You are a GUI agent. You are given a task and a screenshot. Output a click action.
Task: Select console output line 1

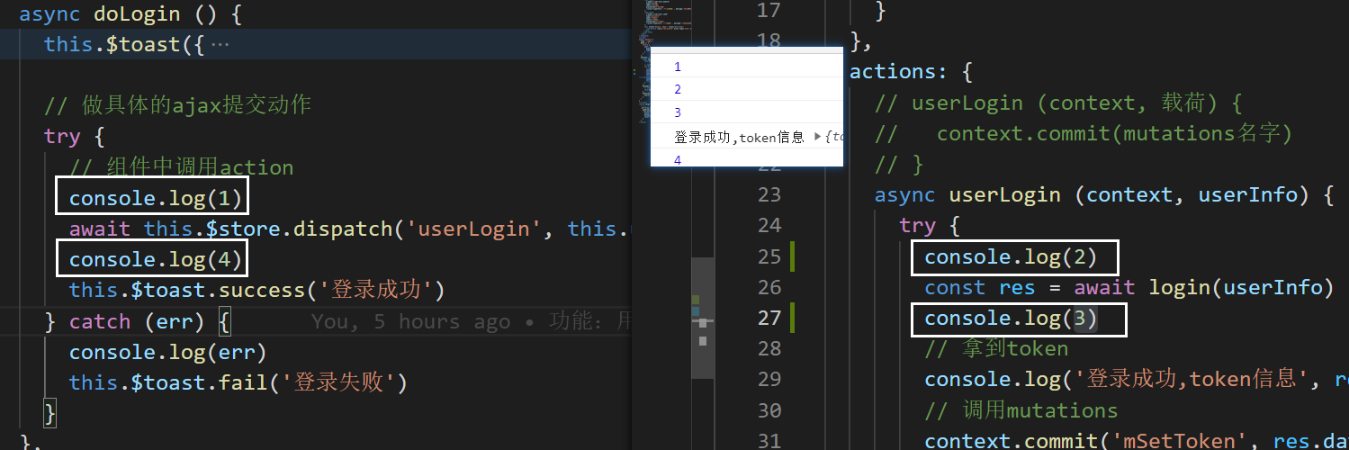click(x=677, y=67)
